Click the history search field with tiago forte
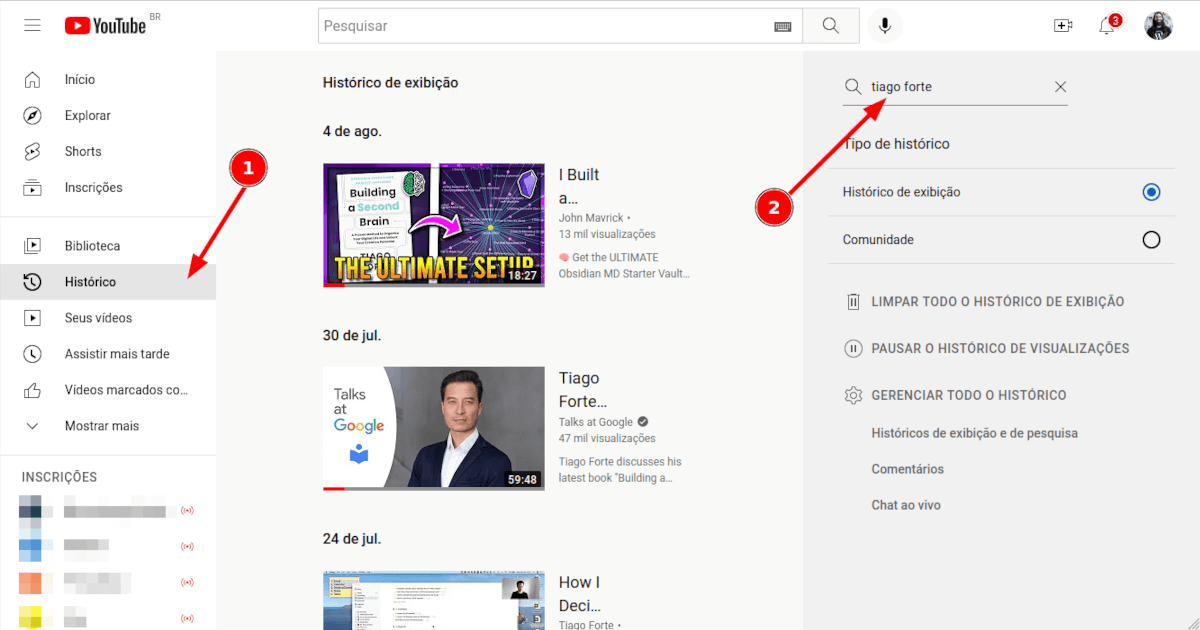 coord(955,87)
